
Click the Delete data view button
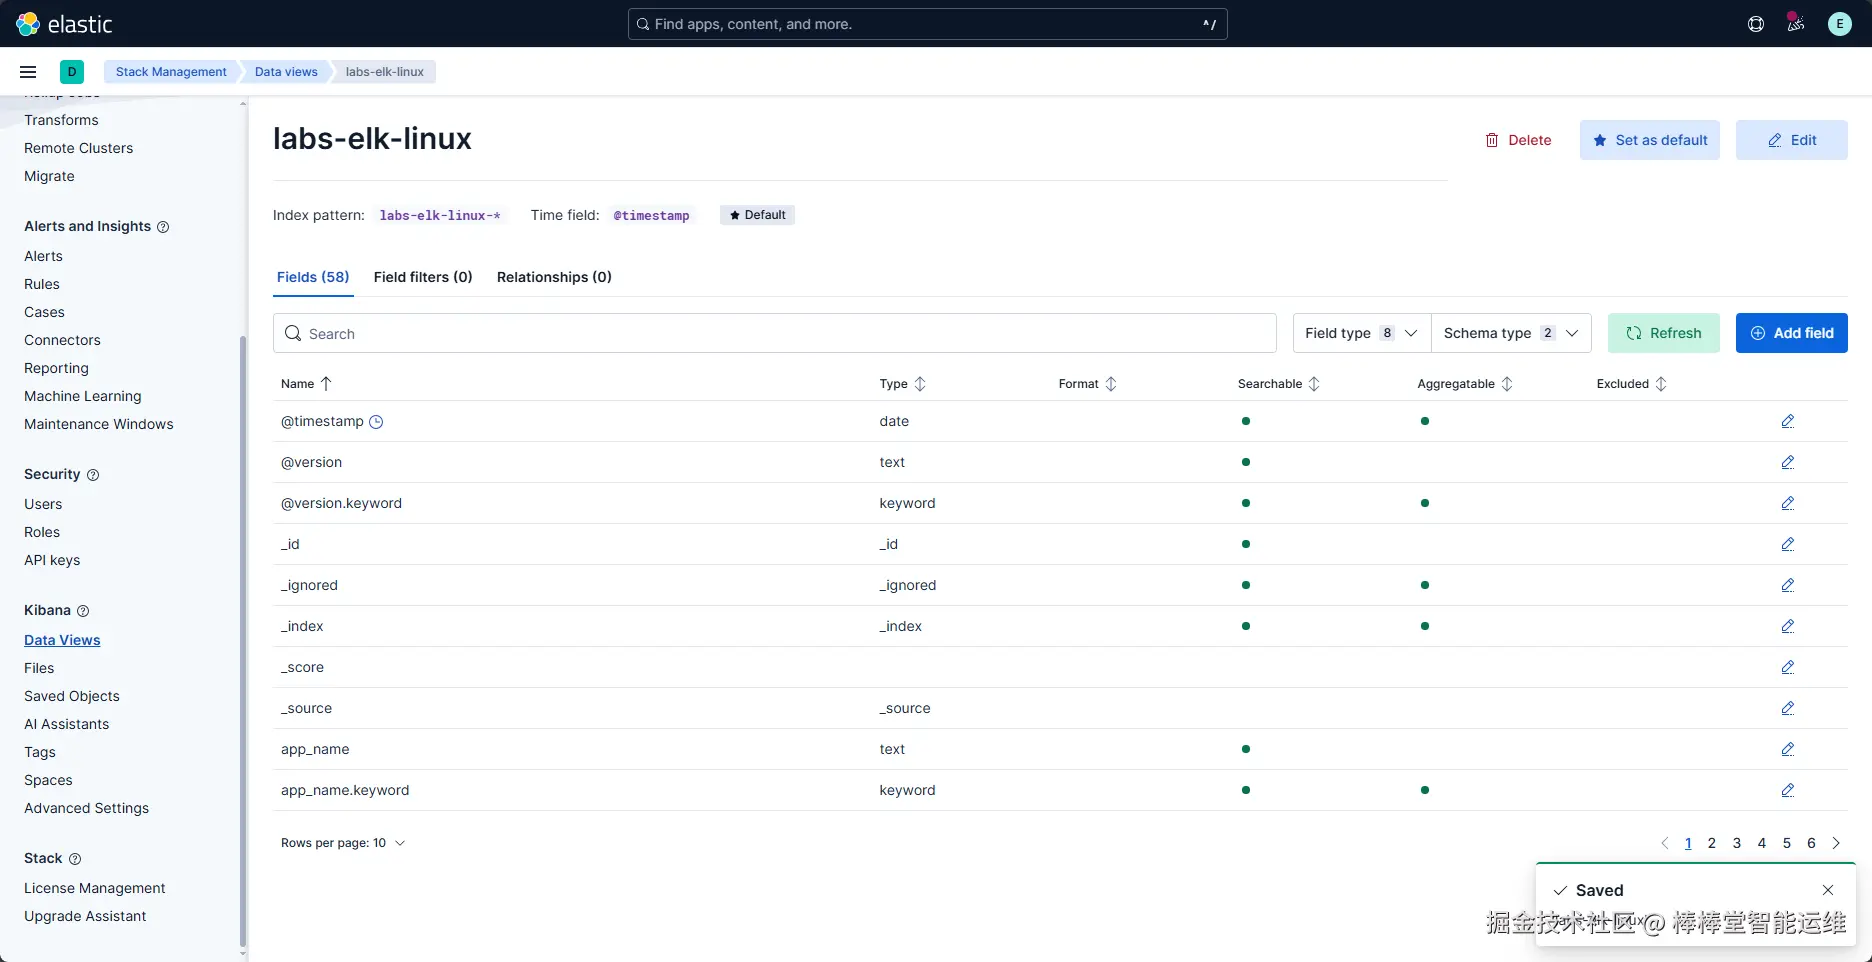click(1518, 140)
